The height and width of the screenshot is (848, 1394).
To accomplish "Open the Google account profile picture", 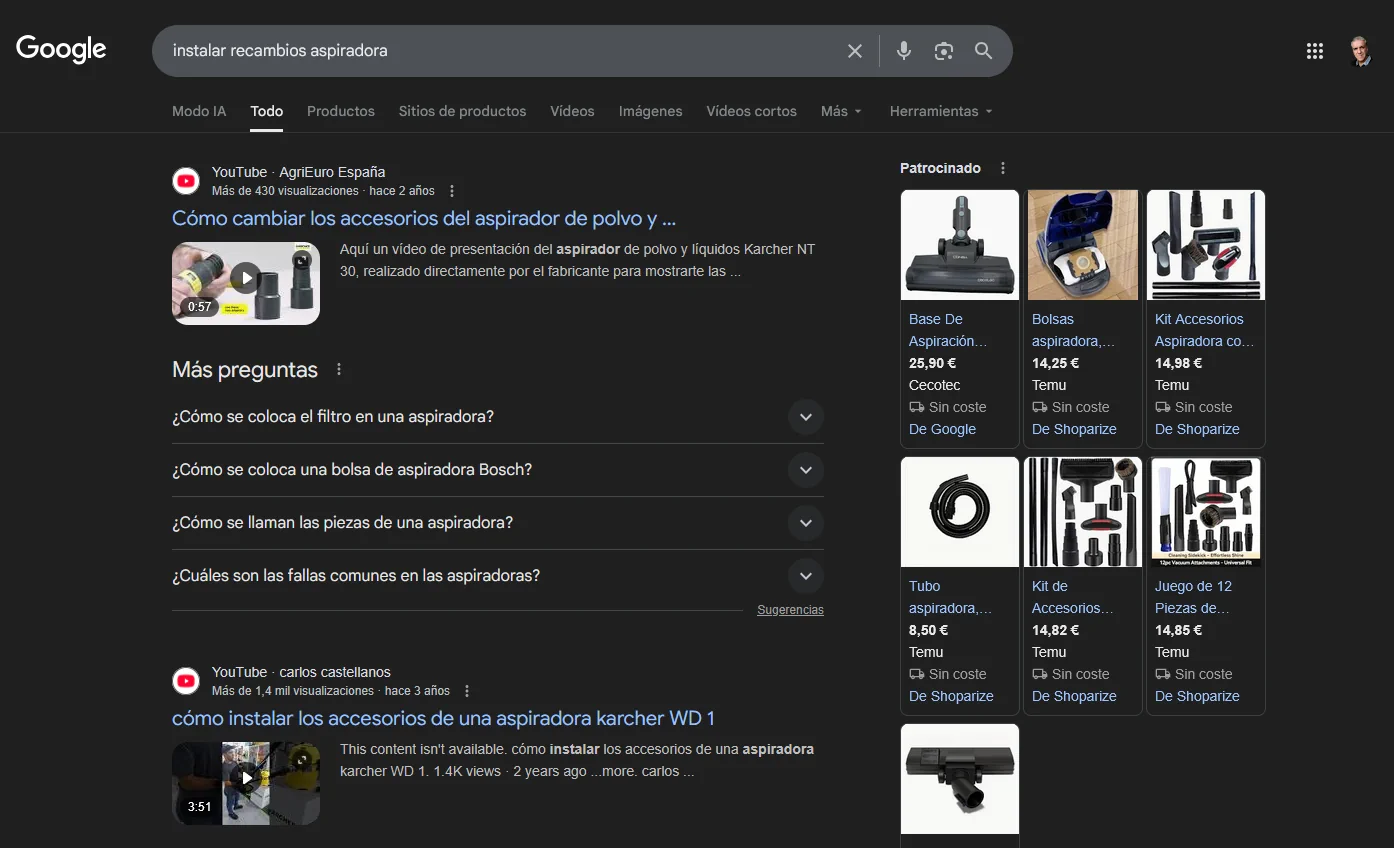I will tap(1359, 51).
